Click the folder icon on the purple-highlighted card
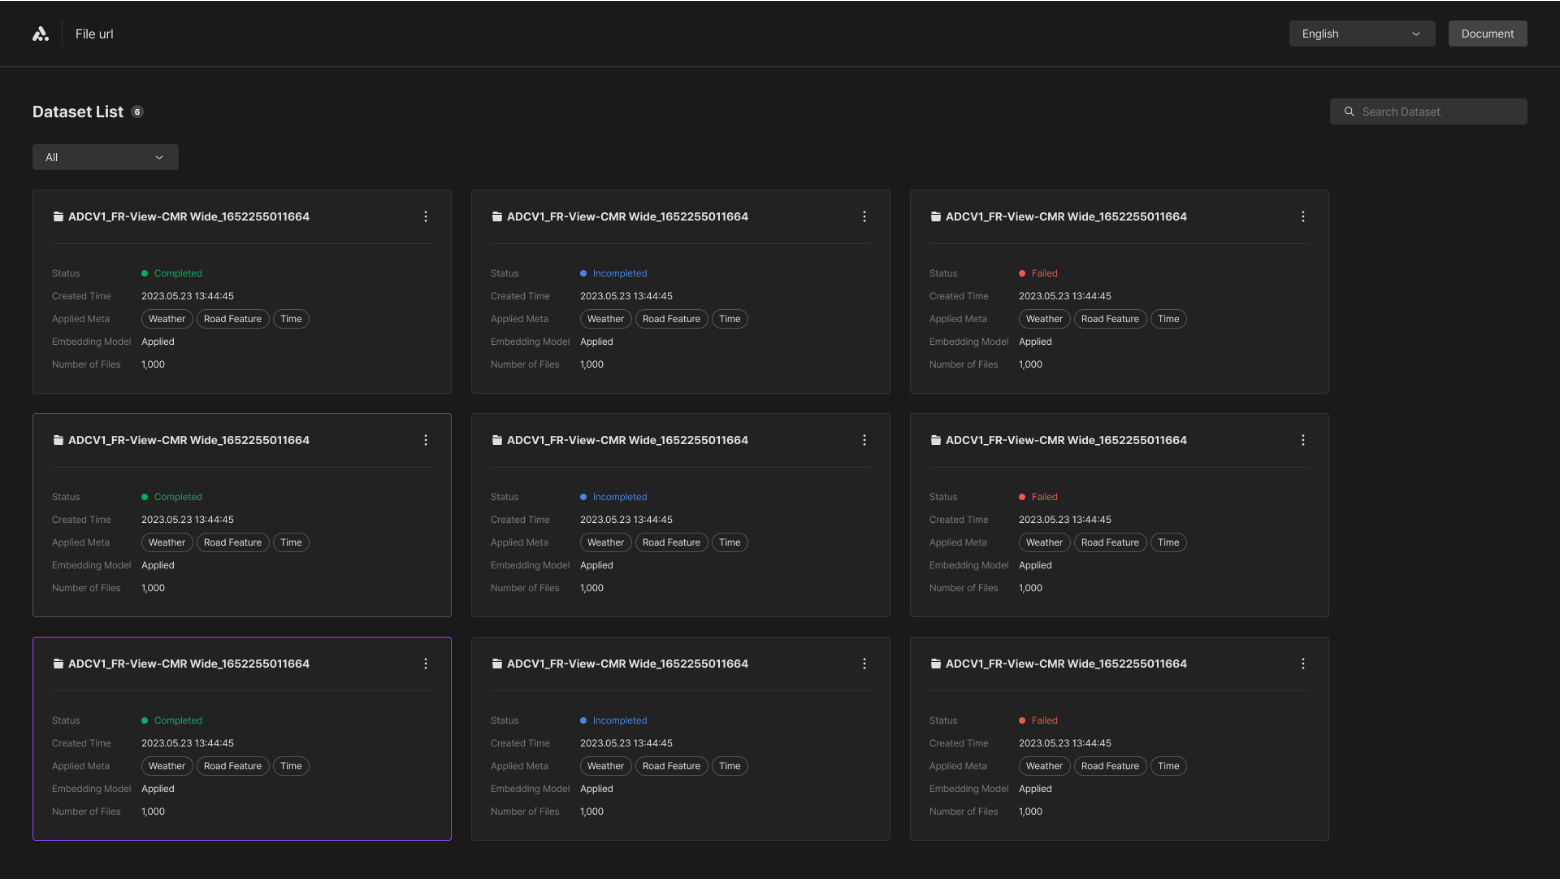Viewport: 1560px width, 880px height. [58, 664]
